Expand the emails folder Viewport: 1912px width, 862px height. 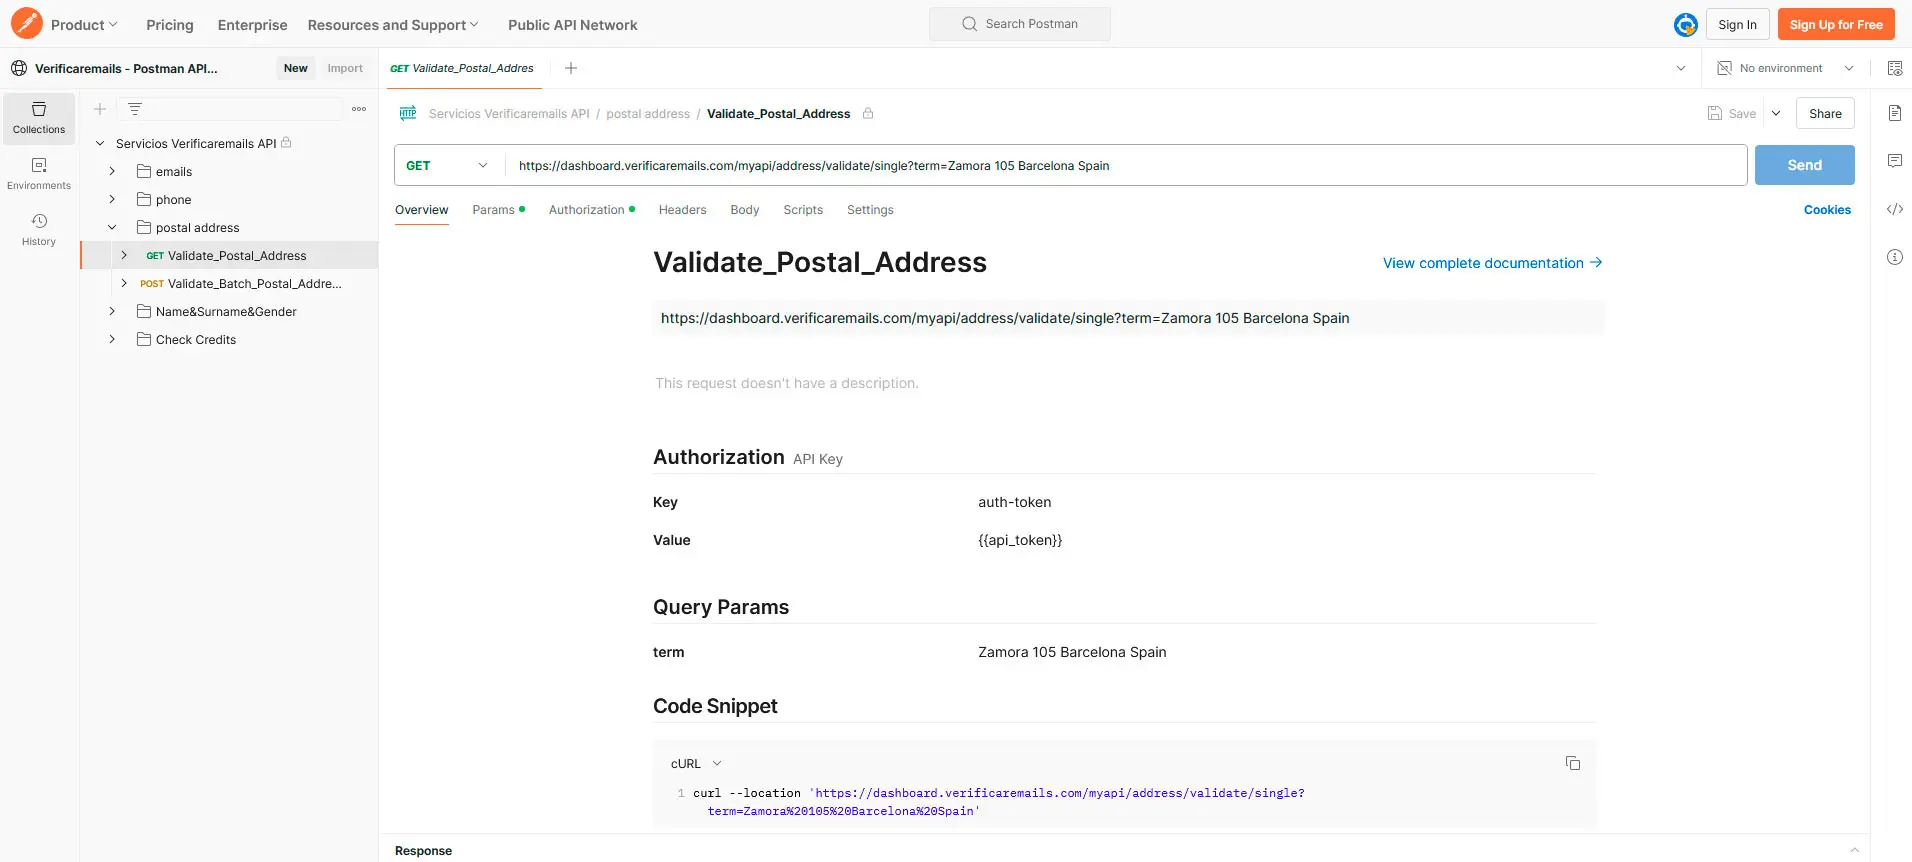112,171
